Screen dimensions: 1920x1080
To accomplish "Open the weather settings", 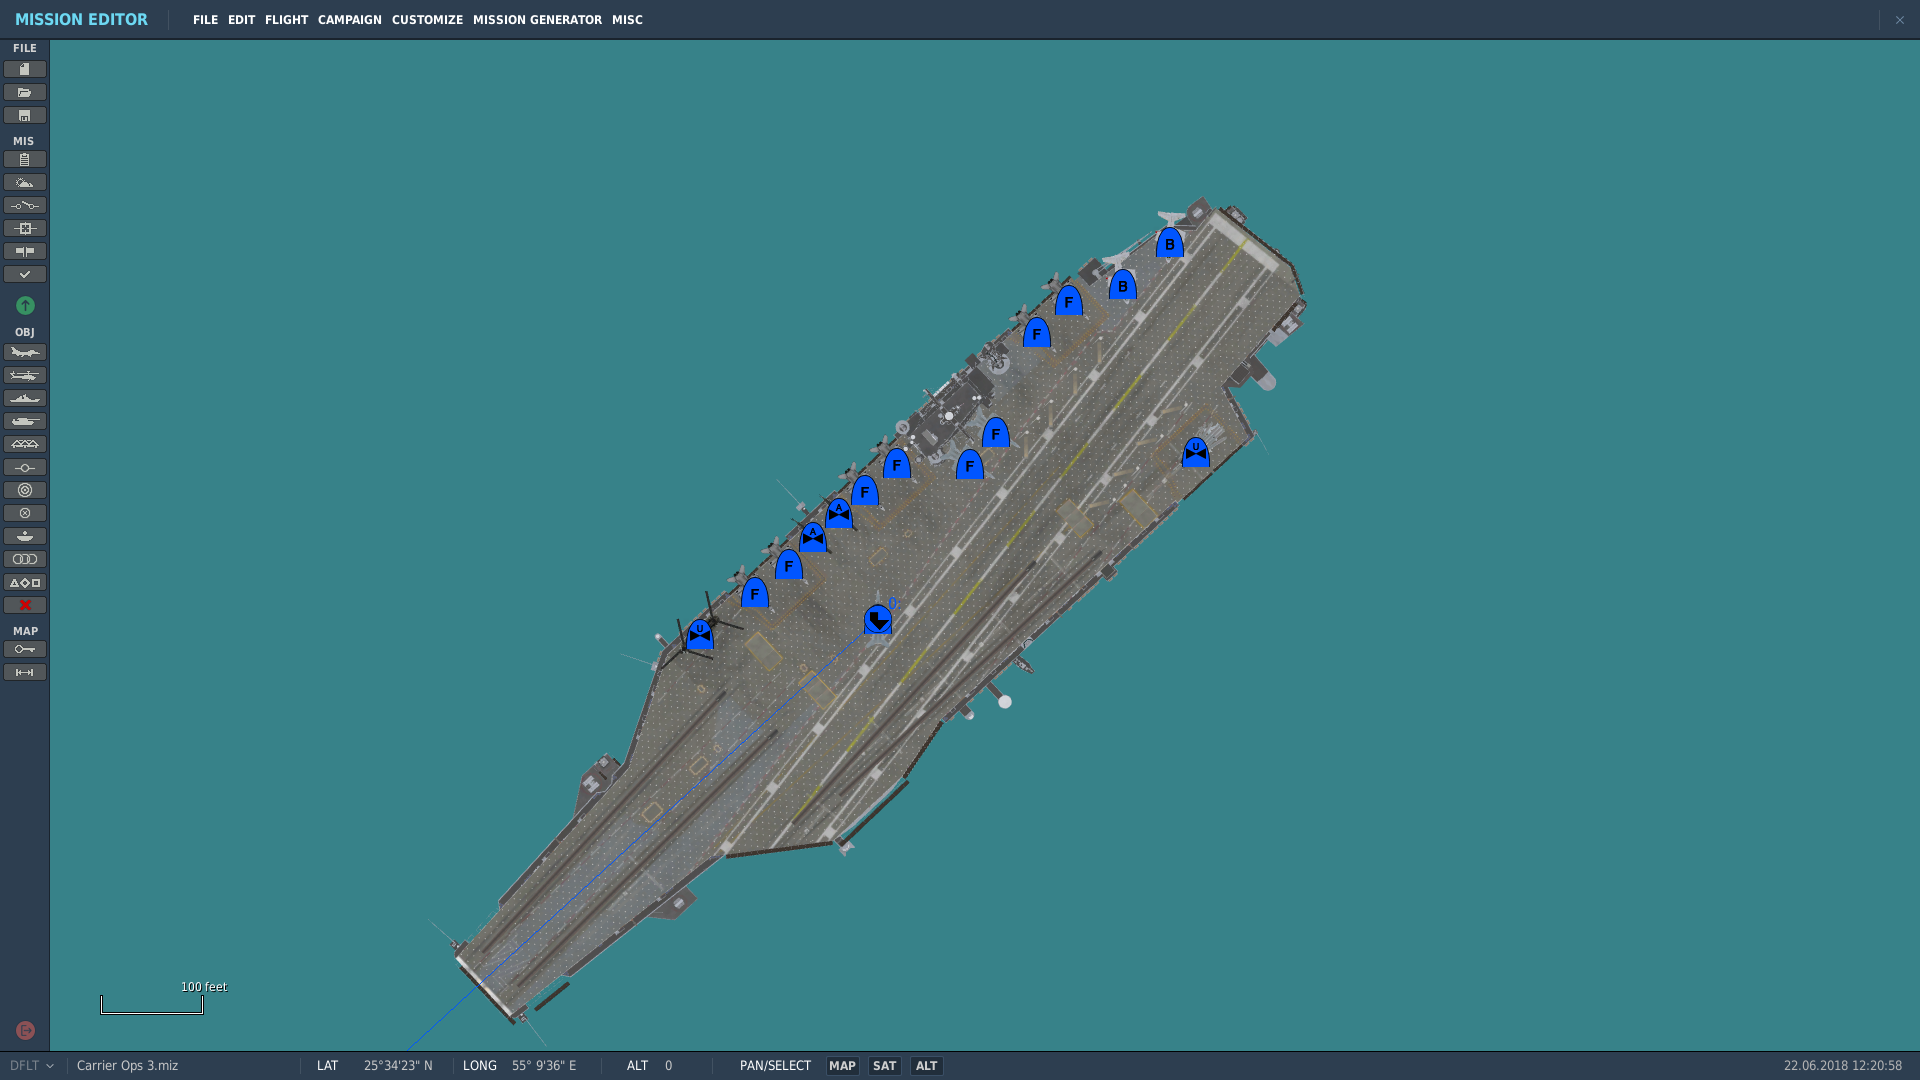I will 25,182.
